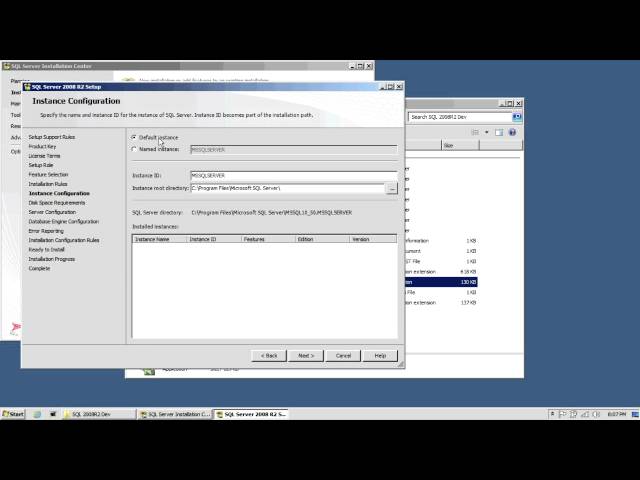Click the Instance Name column header
The width and height of the screenshot is (640, 480).
point(160,239)
